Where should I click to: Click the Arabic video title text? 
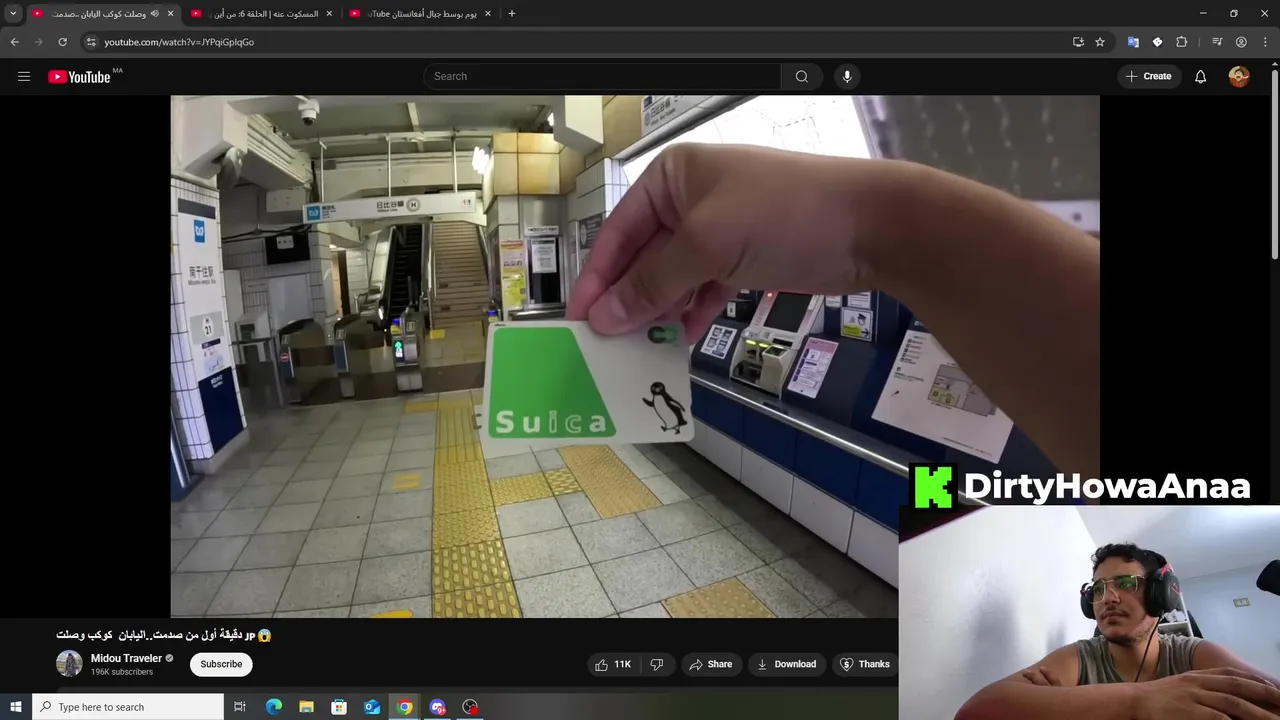pos(164,635)
